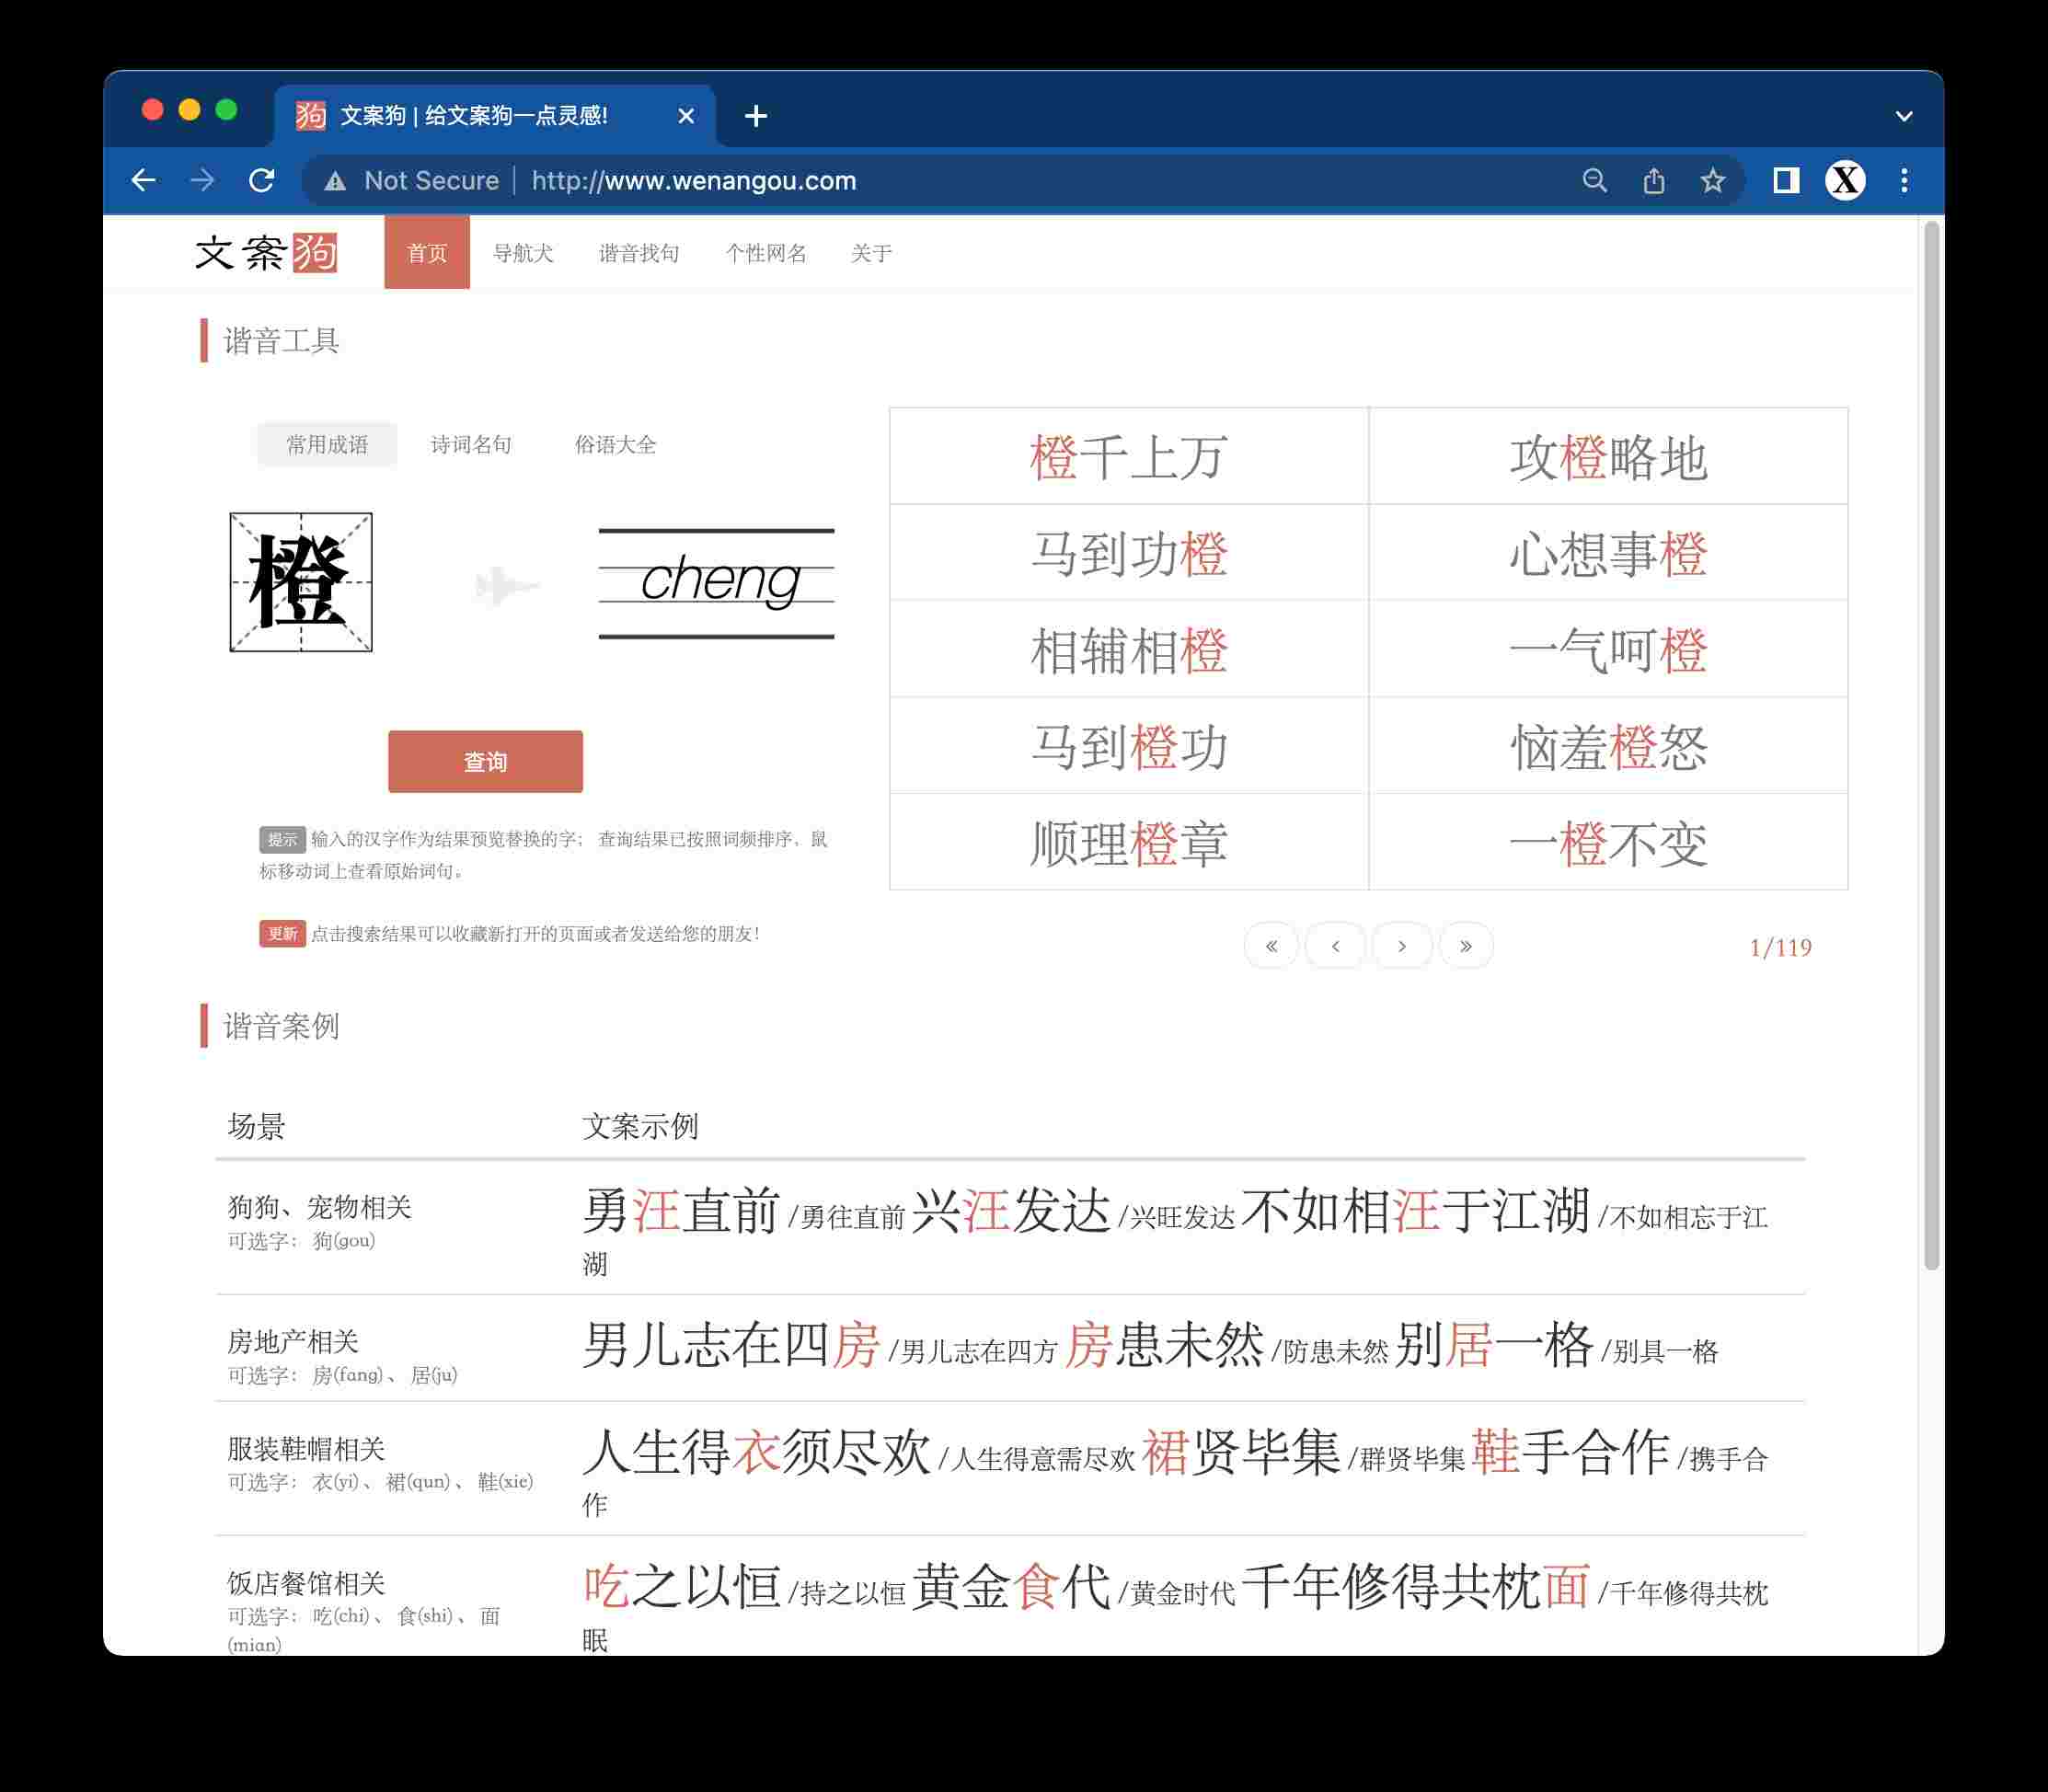Open the 关于 nav item
Image resolution: width=2048 pixels, height=1792 pixels.
pos(871,253)
